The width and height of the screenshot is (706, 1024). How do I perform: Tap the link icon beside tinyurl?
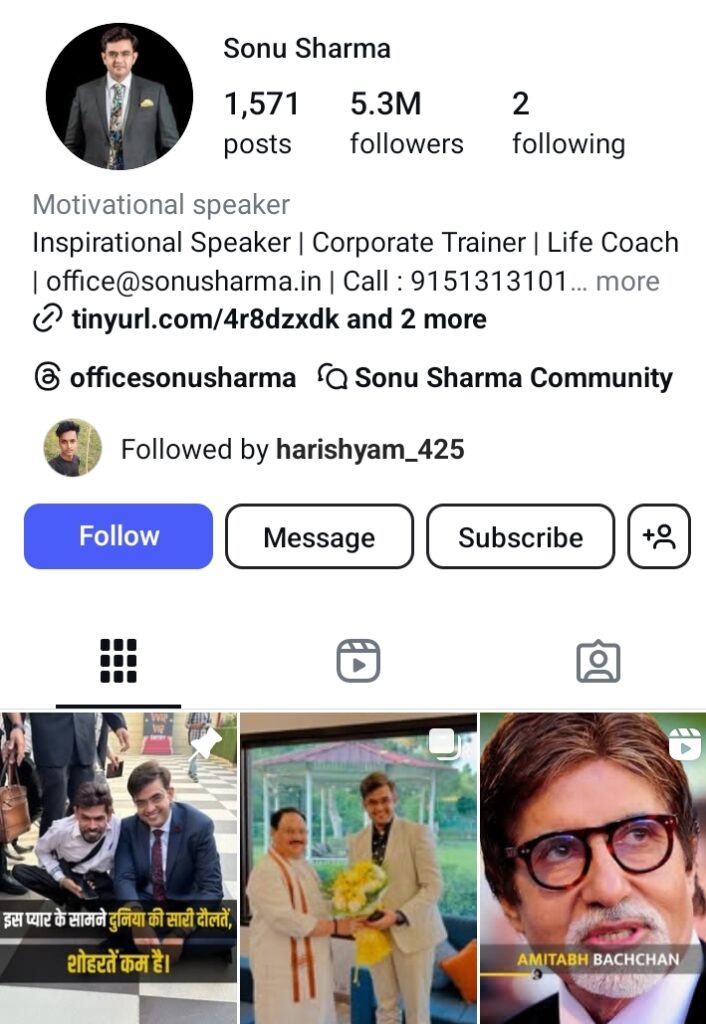tap(47, 319)
